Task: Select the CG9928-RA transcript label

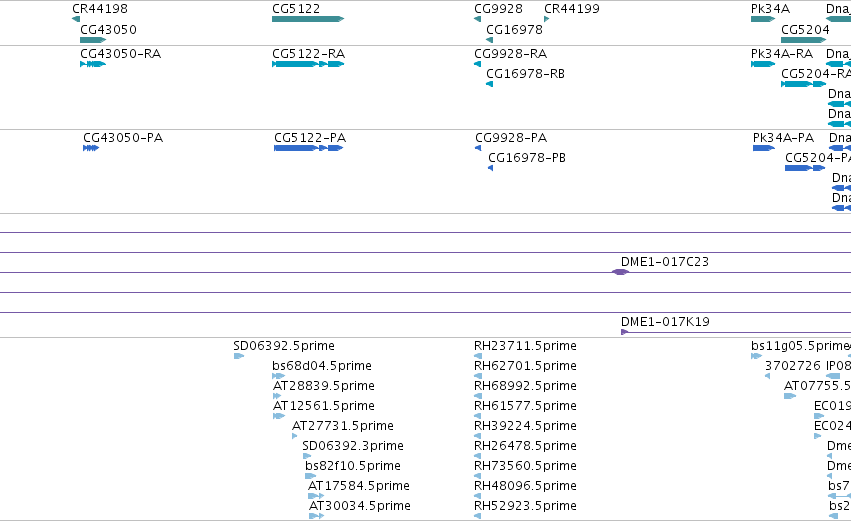Action: (x=510, y=54)
